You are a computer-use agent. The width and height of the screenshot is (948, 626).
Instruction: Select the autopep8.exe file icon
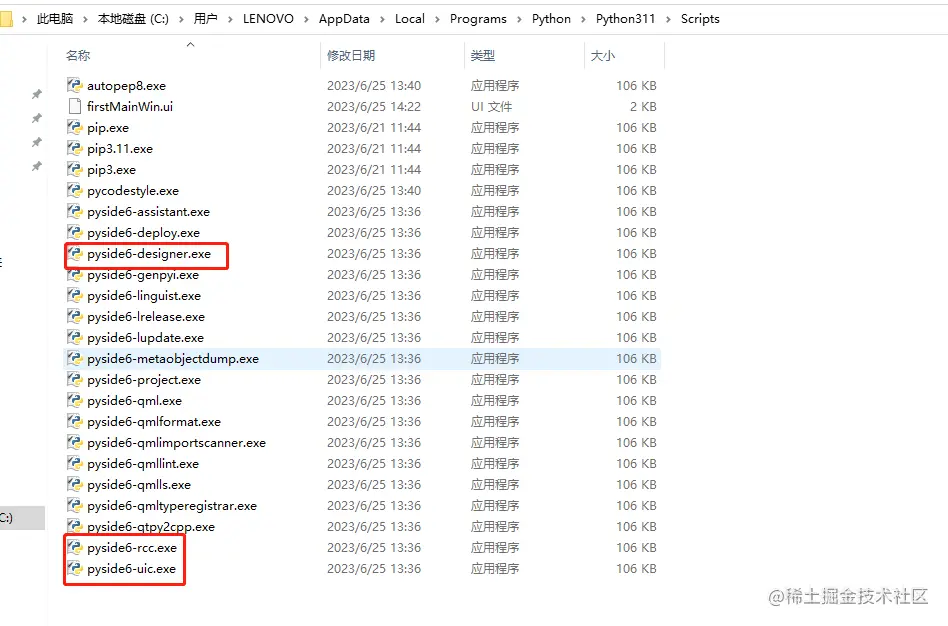coord(74,85)
